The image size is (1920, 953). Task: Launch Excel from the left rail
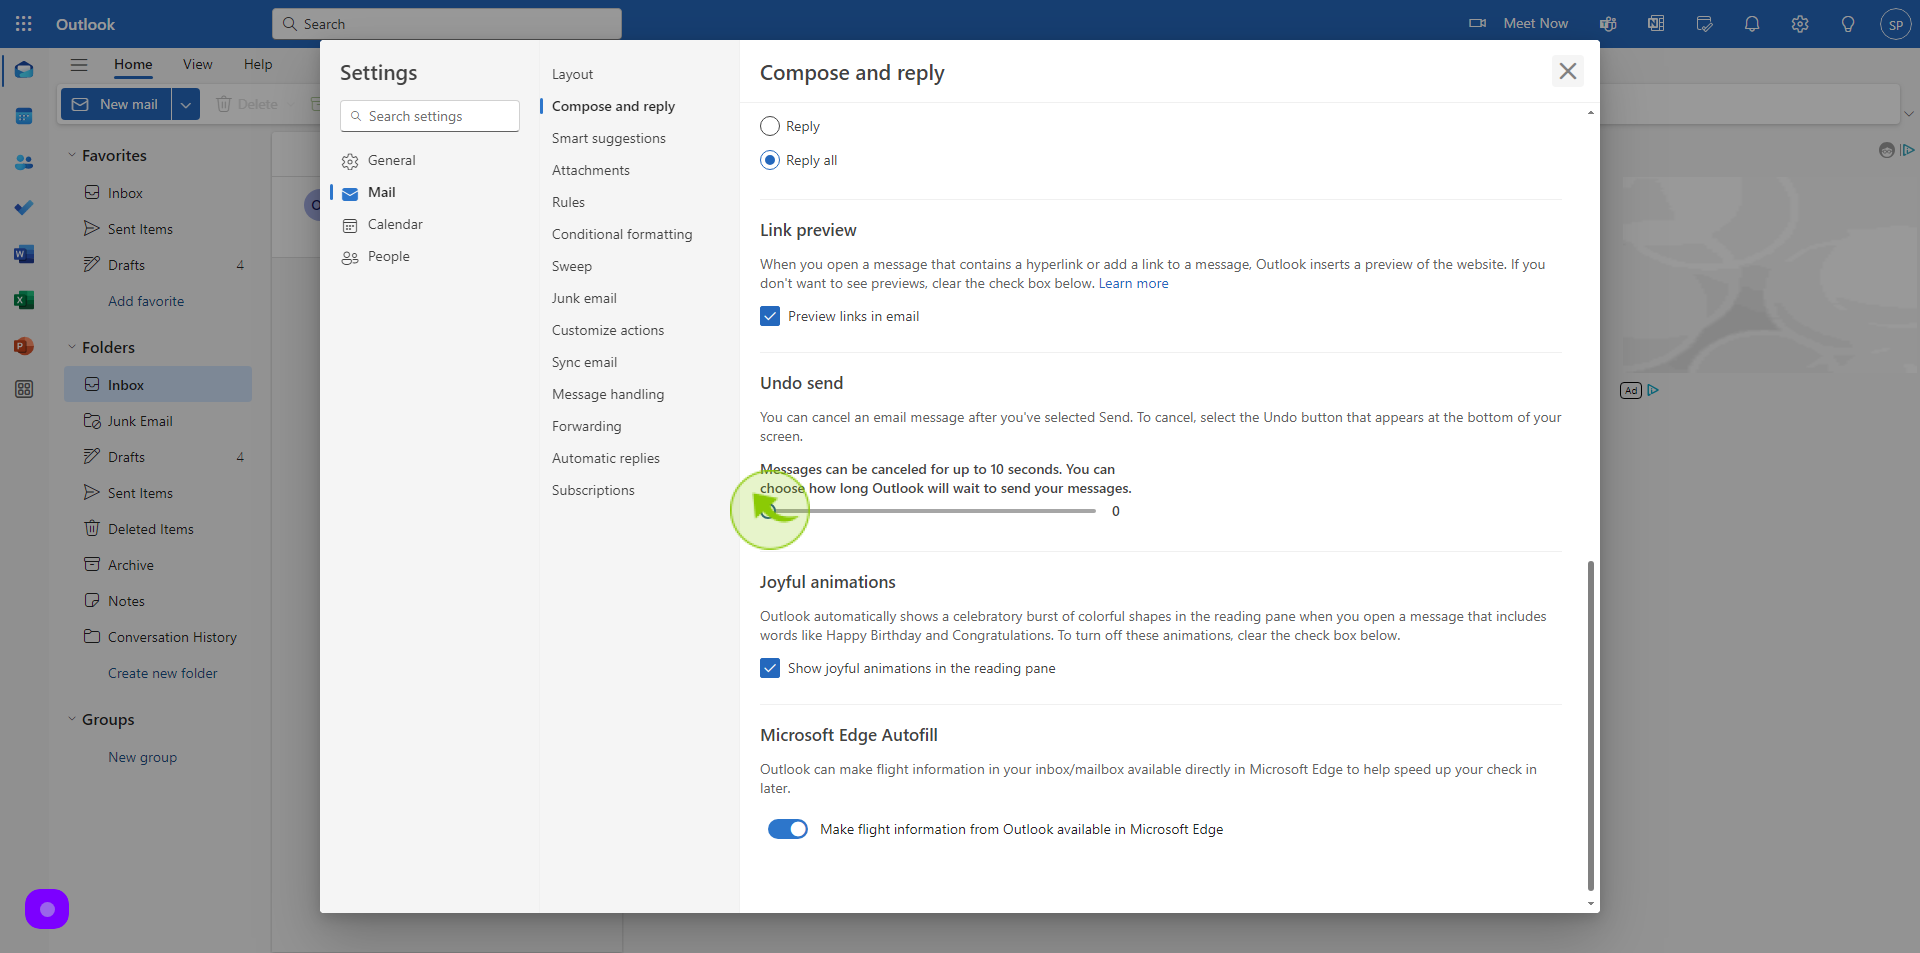pos(24,300)
